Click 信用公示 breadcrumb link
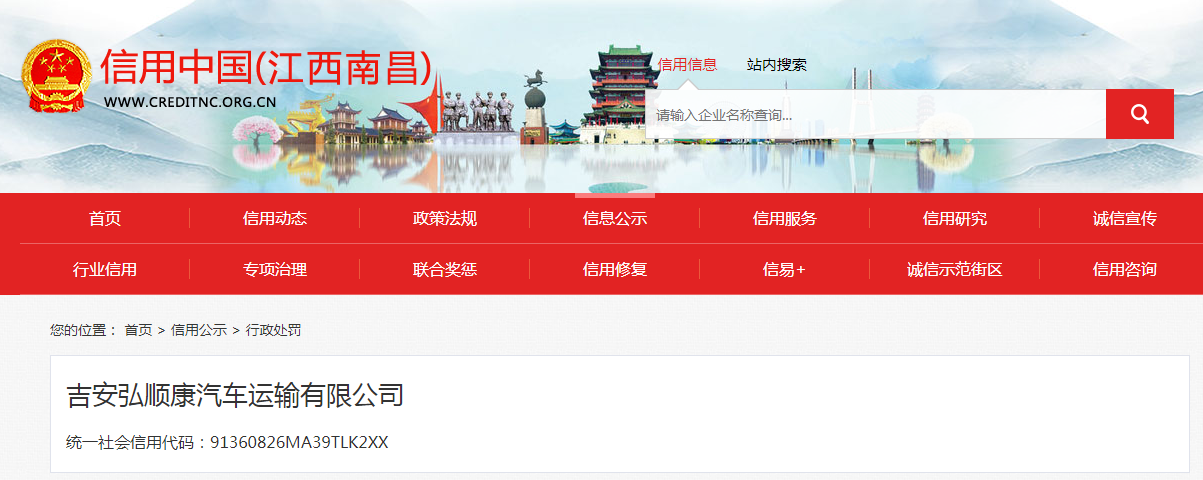 (198, 330)
